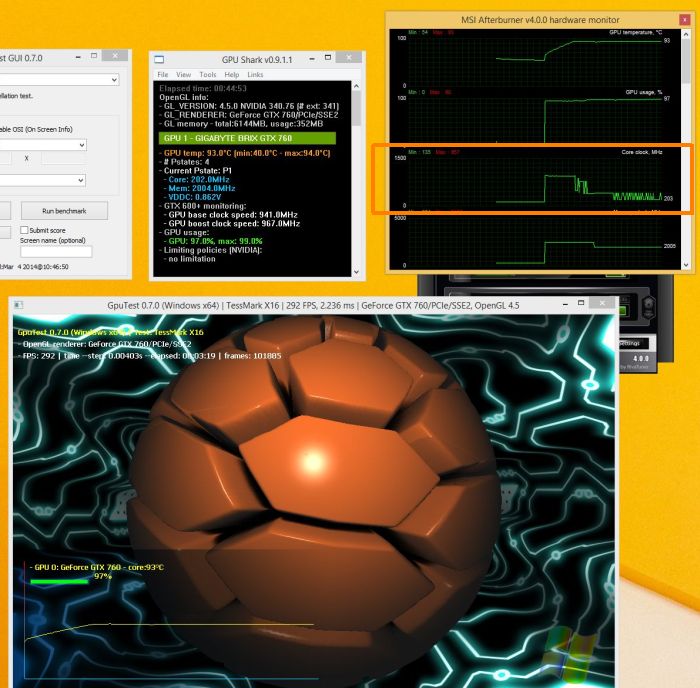Click the Screen name (optional) input field
The image size is (700, 688).
click(56, 252)
